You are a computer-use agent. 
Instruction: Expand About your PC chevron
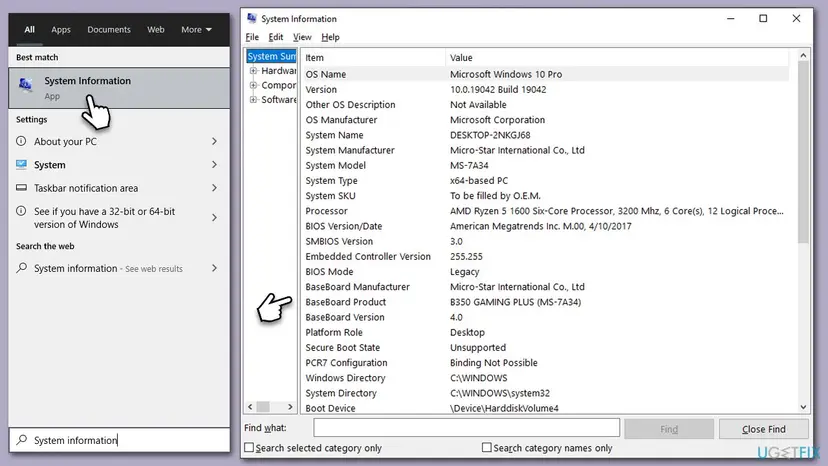pyautogui.click(x=214, y=141)
